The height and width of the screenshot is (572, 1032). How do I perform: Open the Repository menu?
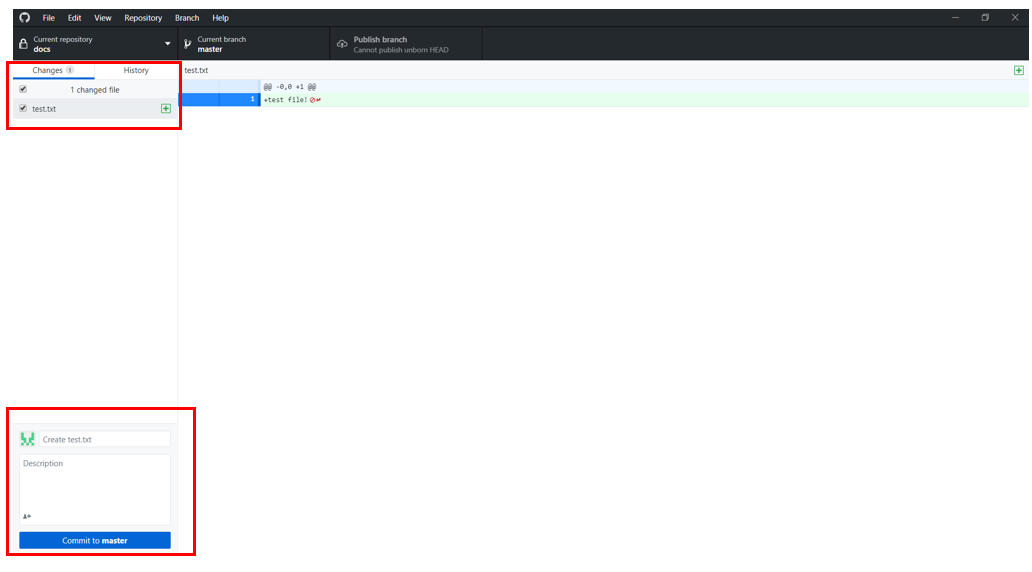[x=143, y=18]
